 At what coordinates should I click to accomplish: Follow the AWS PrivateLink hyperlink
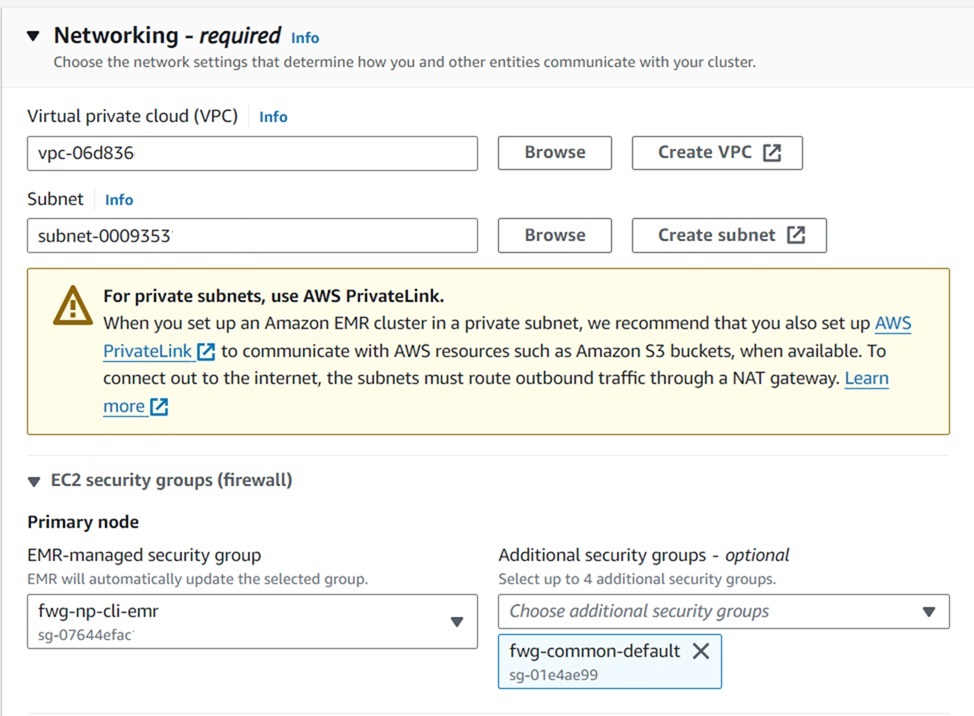click(893, 324)
